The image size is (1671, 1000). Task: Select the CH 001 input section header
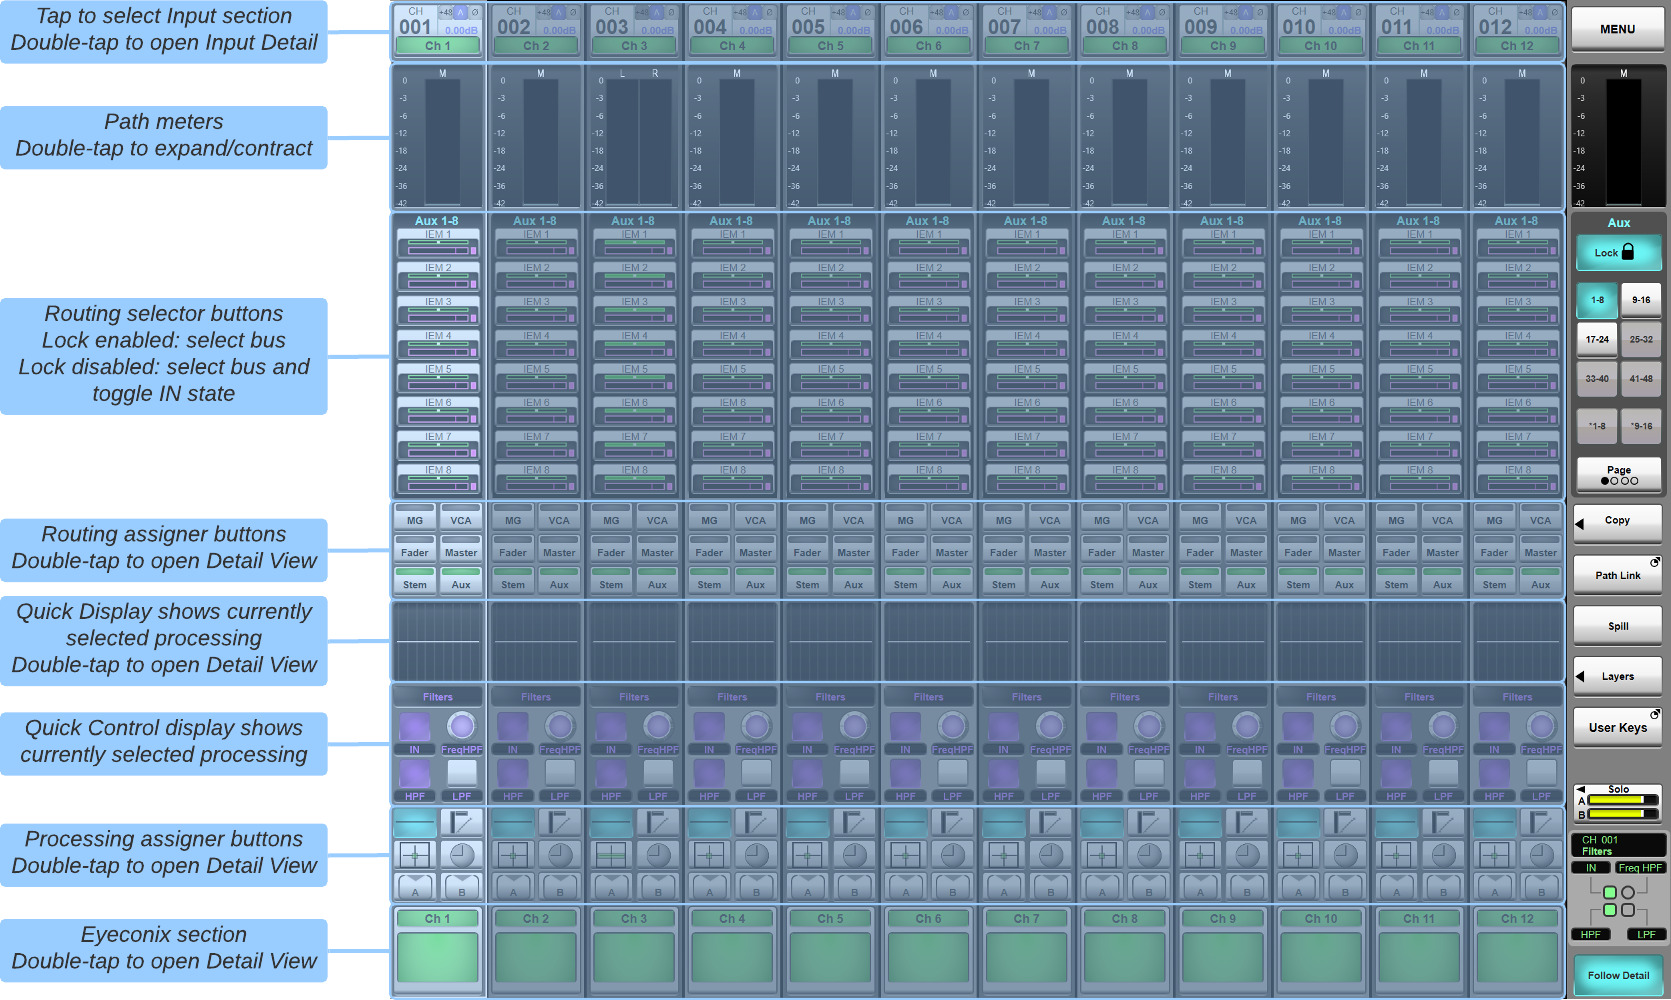click(438, 30)
